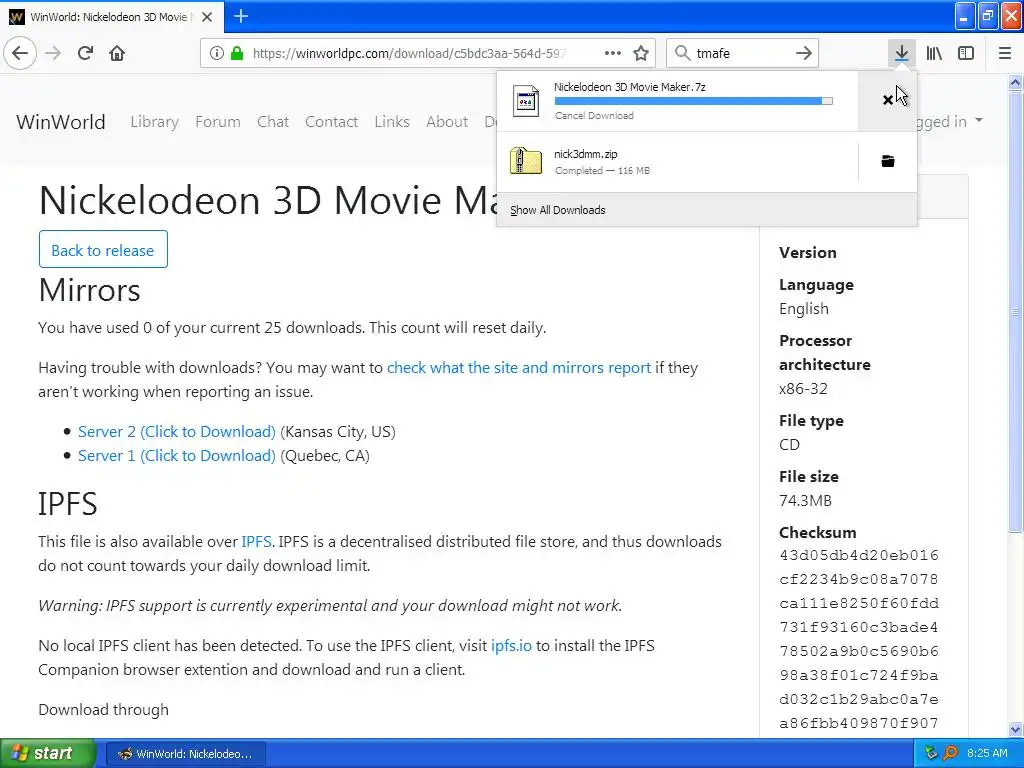Follow the IPFS link

click(x=256, y=541)
